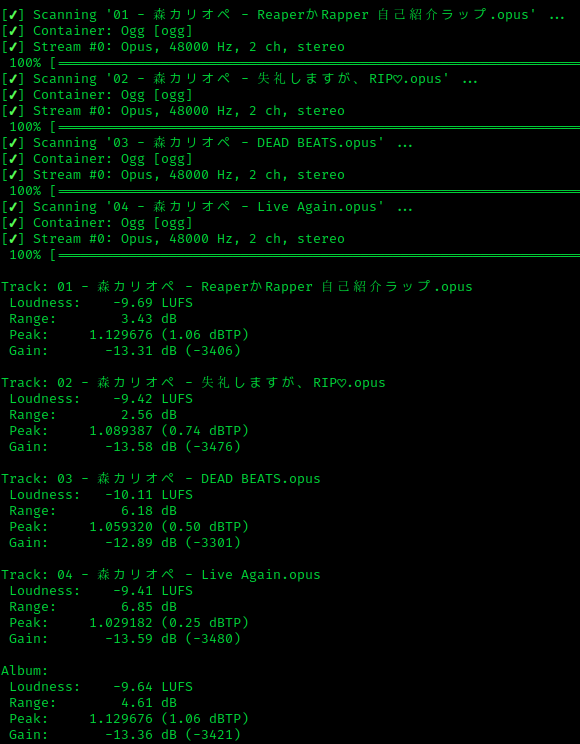The image size is (580, 744).
Task: Click the Gain value -13.58 dB (-3476)
Action: (x=173, y=446)
